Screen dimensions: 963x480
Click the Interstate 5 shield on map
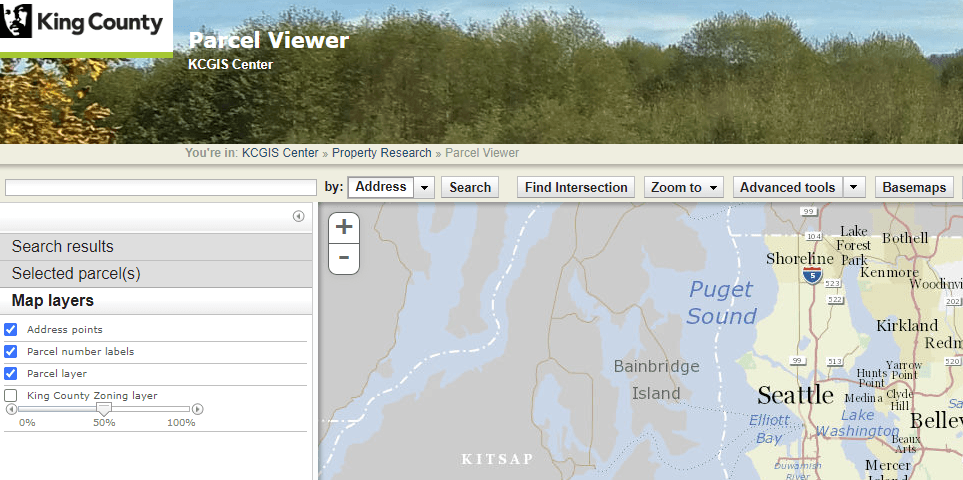tap(811, 275)
